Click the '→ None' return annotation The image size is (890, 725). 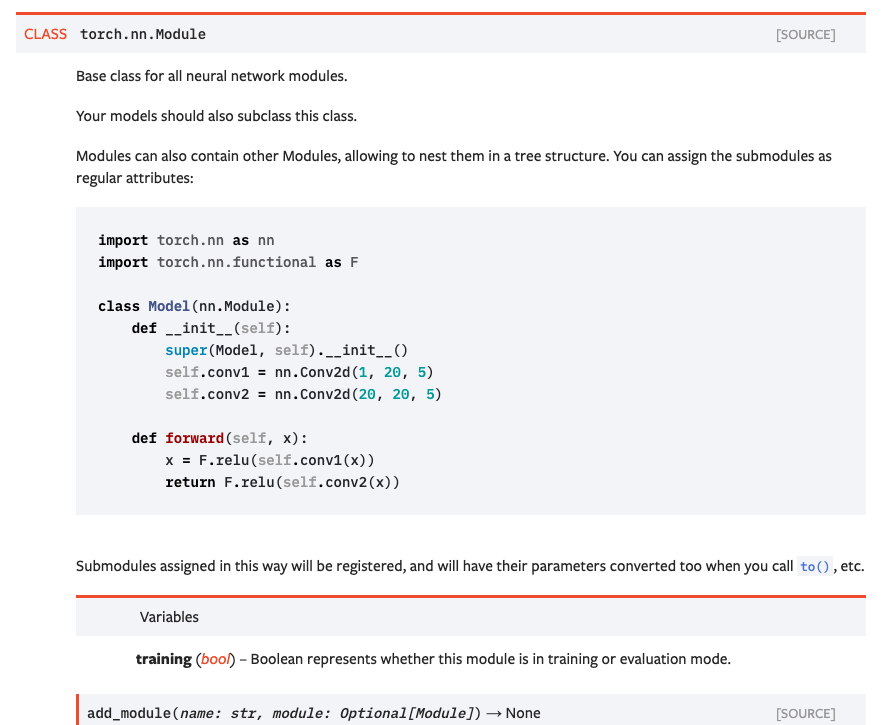[x=513, y=713]
